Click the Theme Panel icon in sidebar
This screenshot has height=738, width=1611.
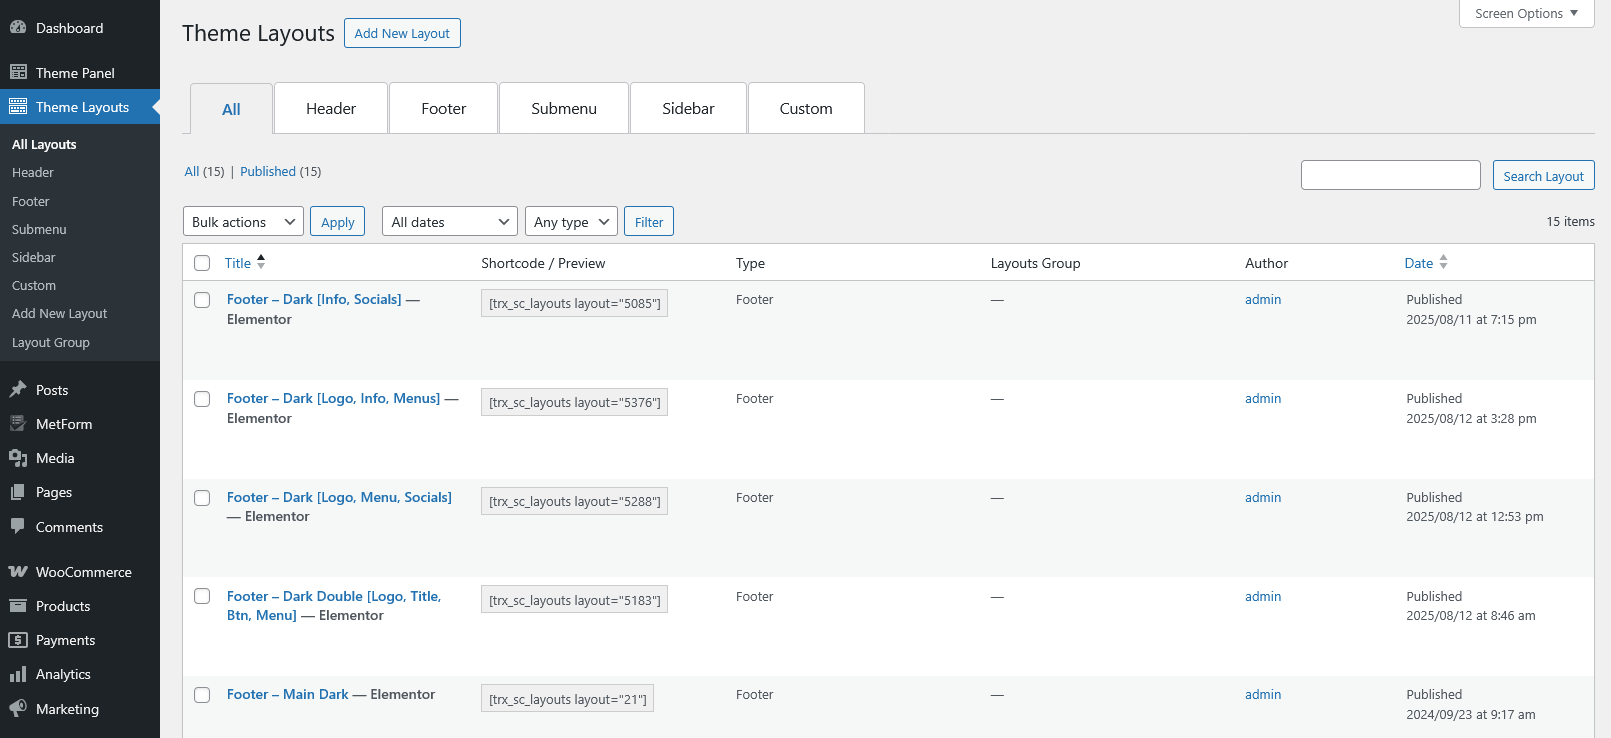pos(18,72)
